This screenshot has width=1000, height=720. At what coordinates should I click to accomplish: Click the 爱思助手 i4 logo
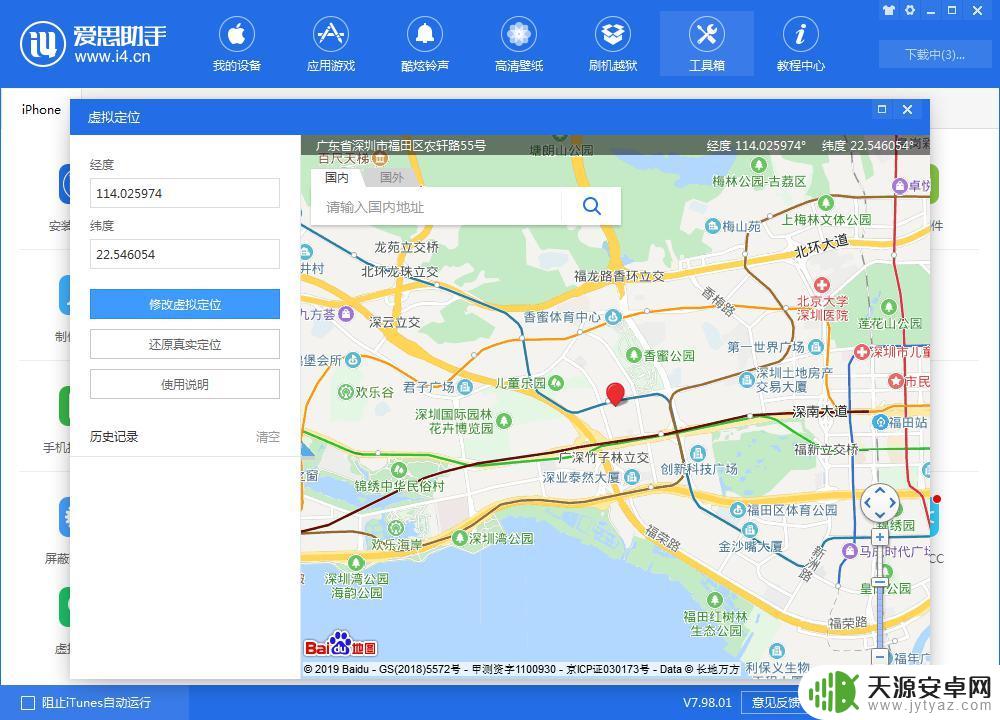[93, 44]
